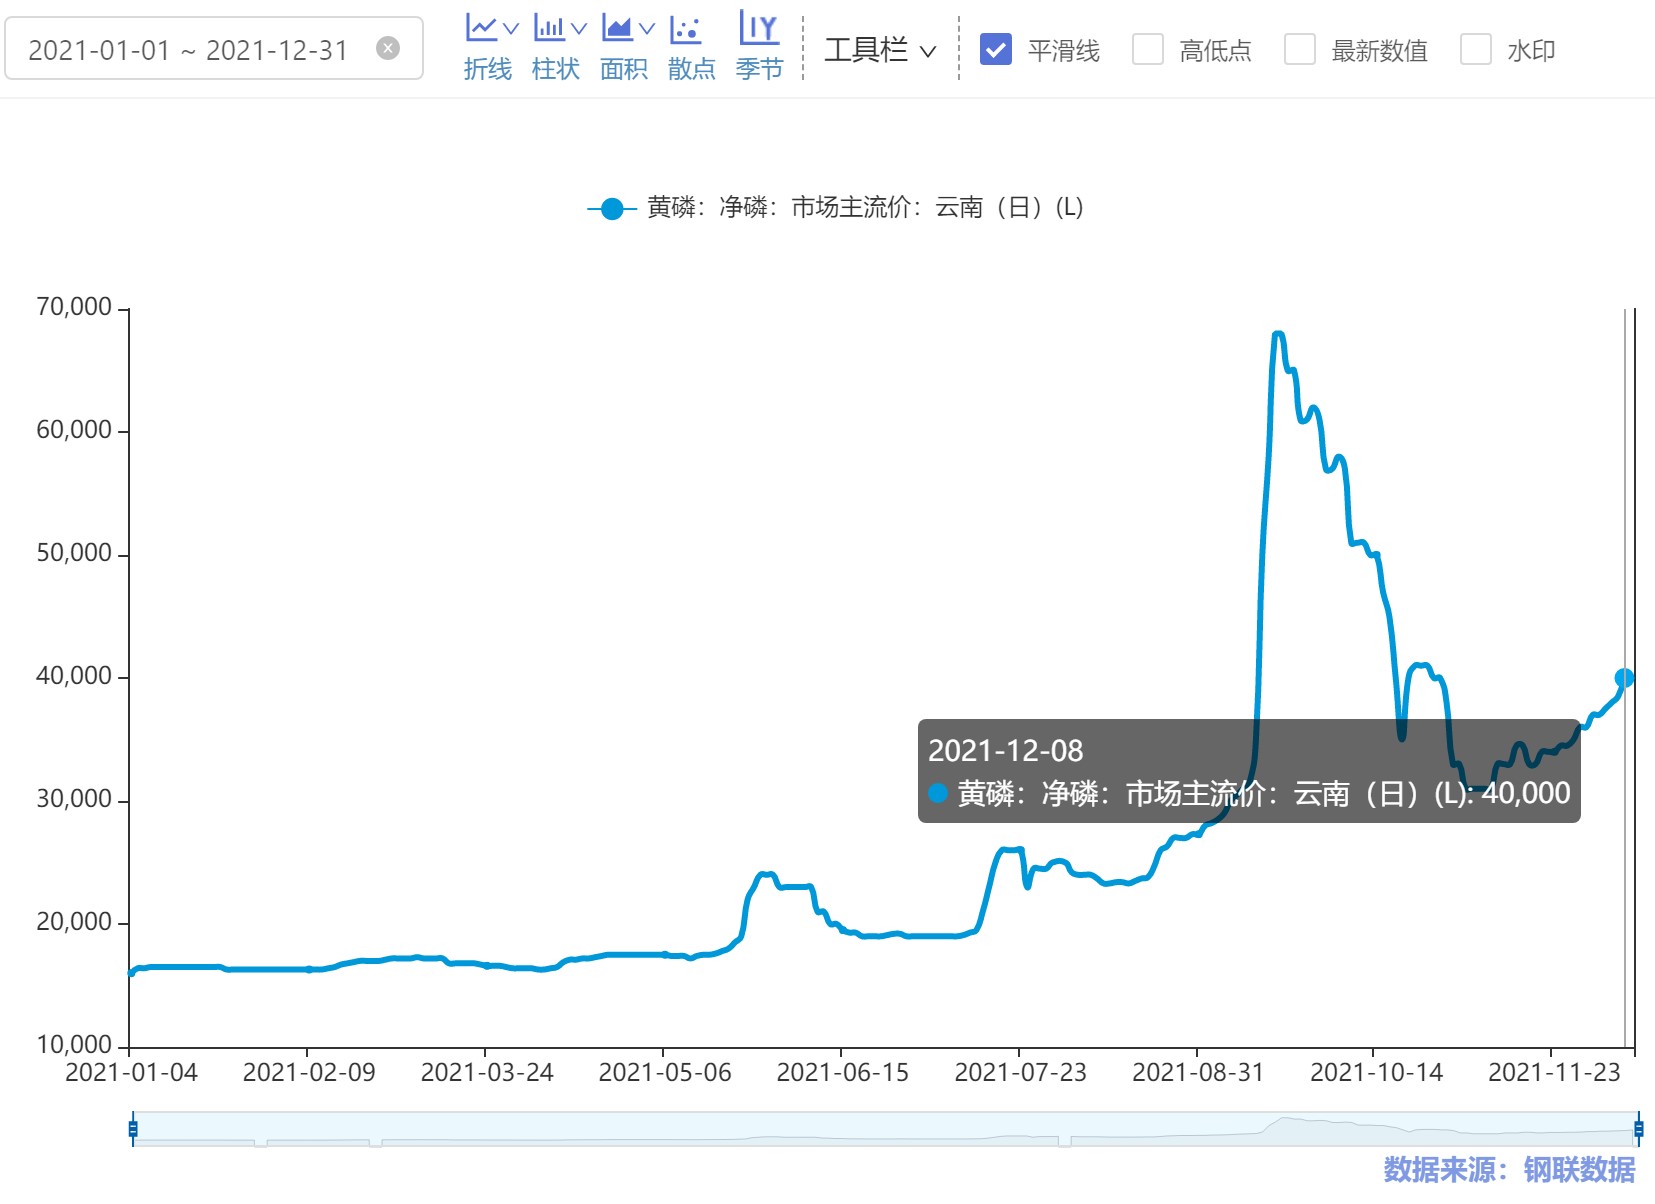Screen dimensions: 1655x1204
Task: Enable the 水印 watermark checkbox
Action: (1476, 49)
